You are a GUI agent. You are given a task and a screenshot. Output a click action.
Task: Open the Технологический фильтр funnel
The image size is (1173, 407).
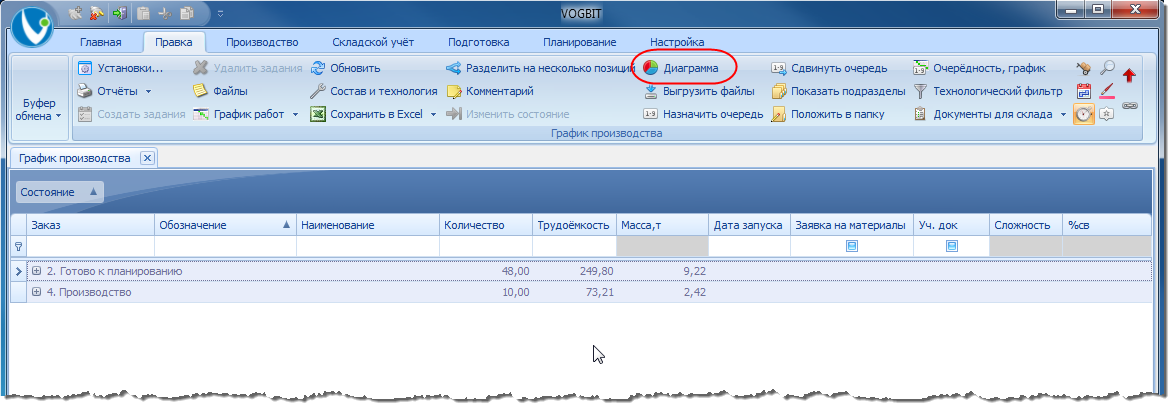[987, 91]
